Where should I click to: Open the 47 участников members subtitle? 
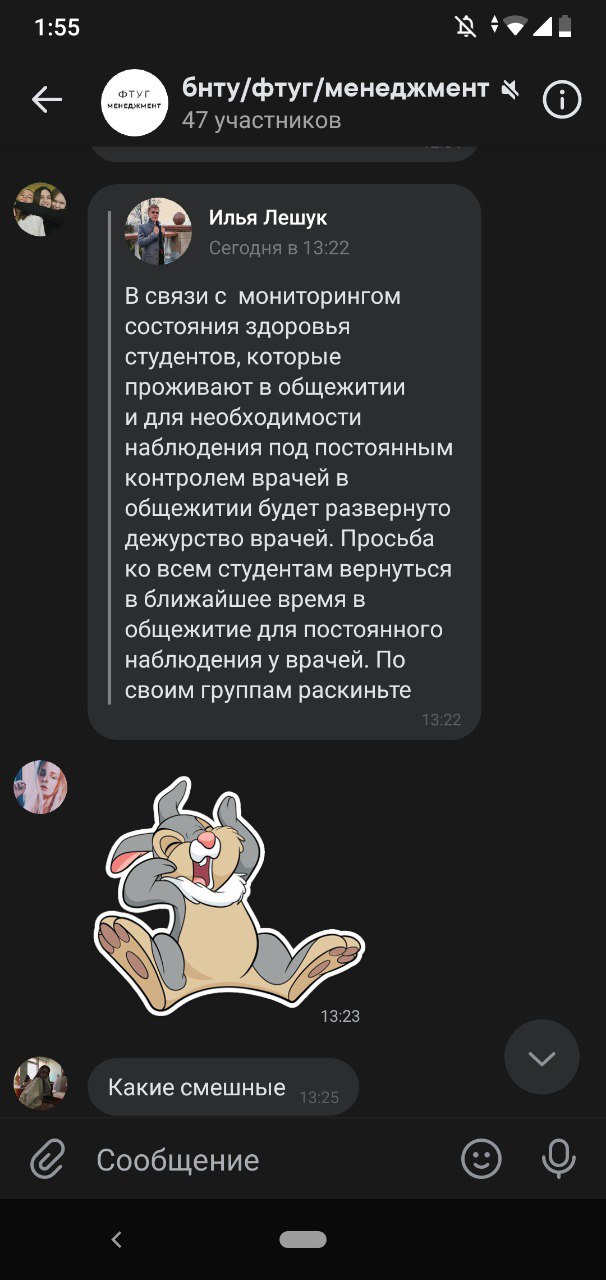click(x=262, y=121)
